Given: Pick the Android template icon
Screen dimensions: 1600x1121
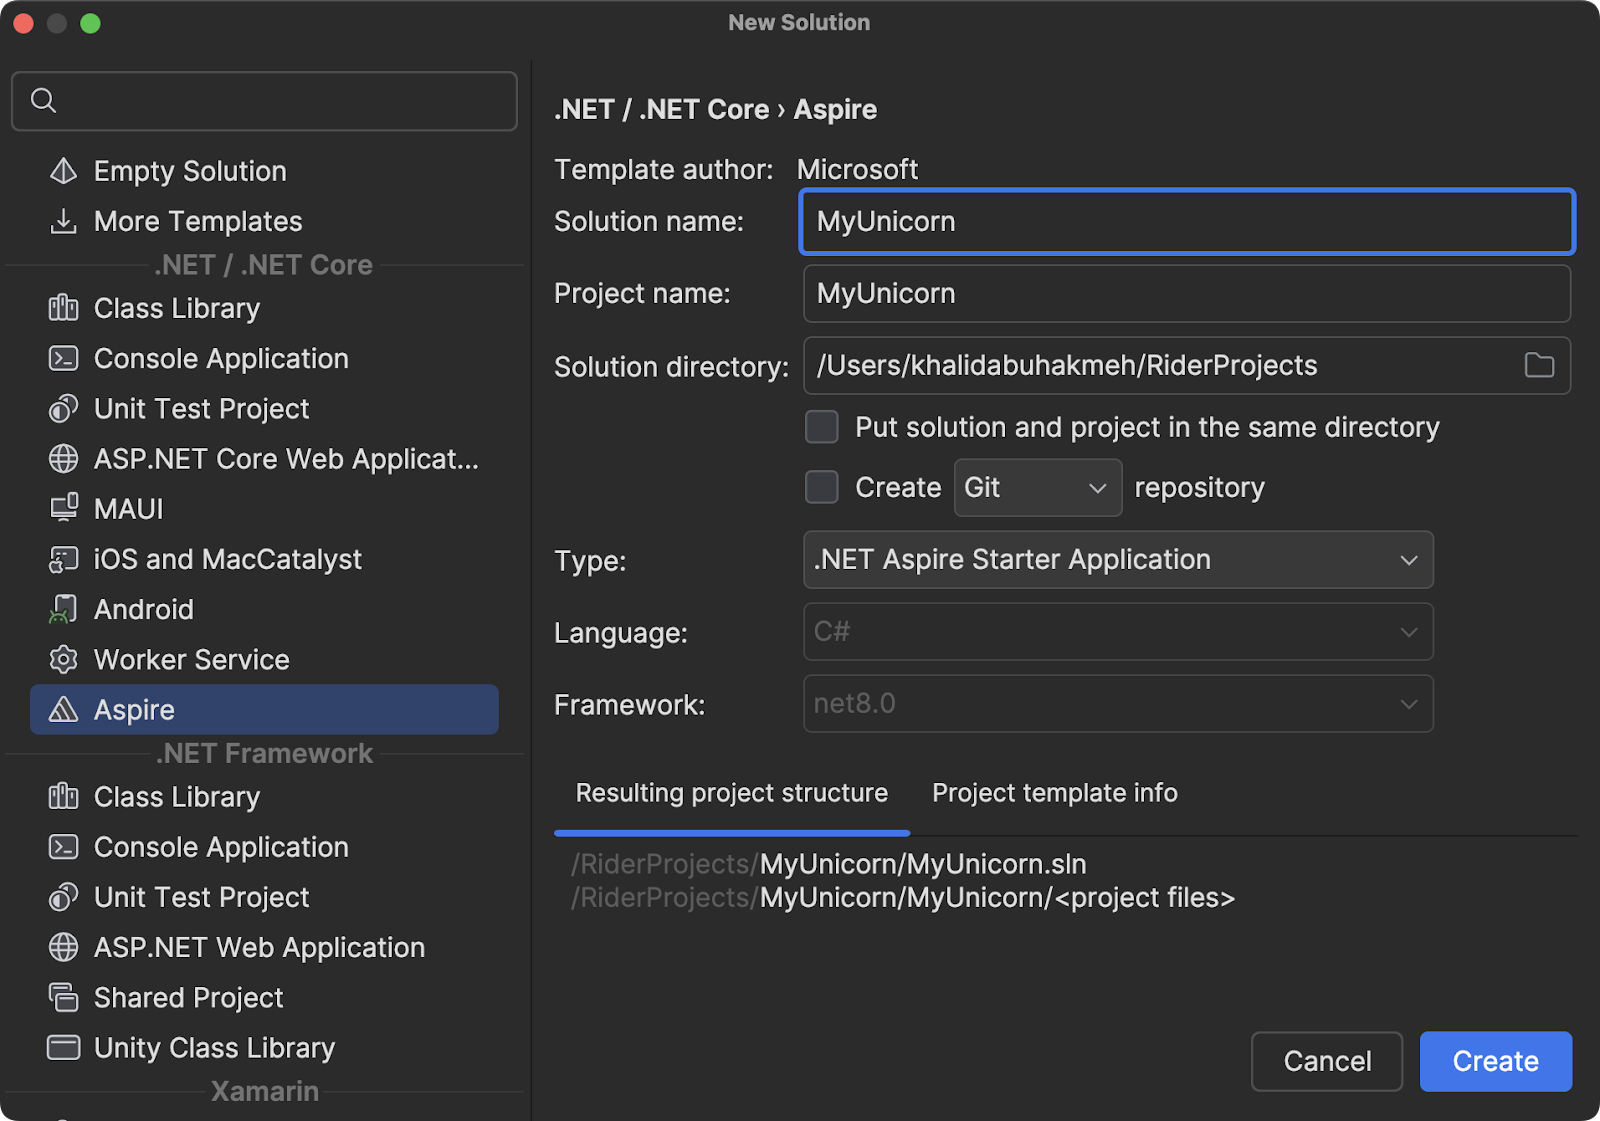Looking at the screenshot, I should 63,609.
